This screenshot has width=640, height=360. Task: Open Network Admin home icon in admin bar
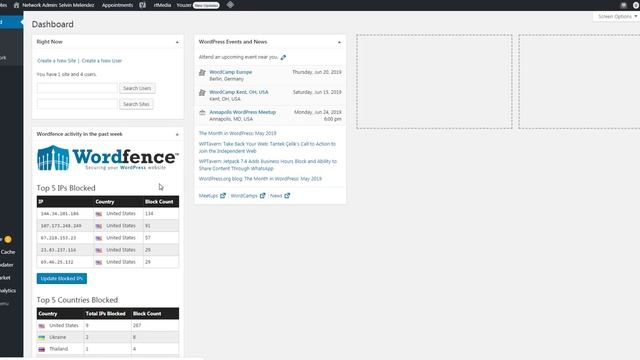pos(16,5)
